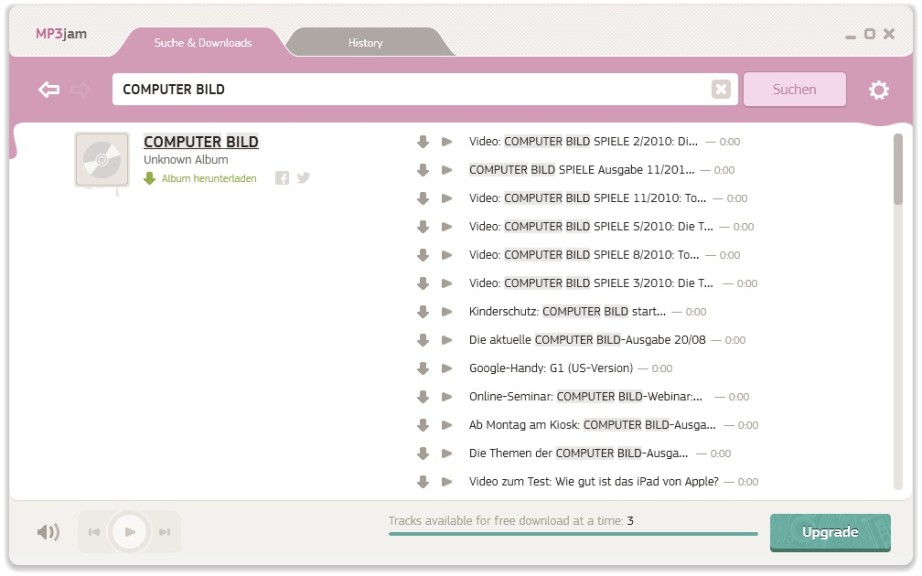Play 'Video: COMPUTER BILD SPIELE 11/2010' track
The width and height of the screenshot is (922, 576).
pos(447,198)
